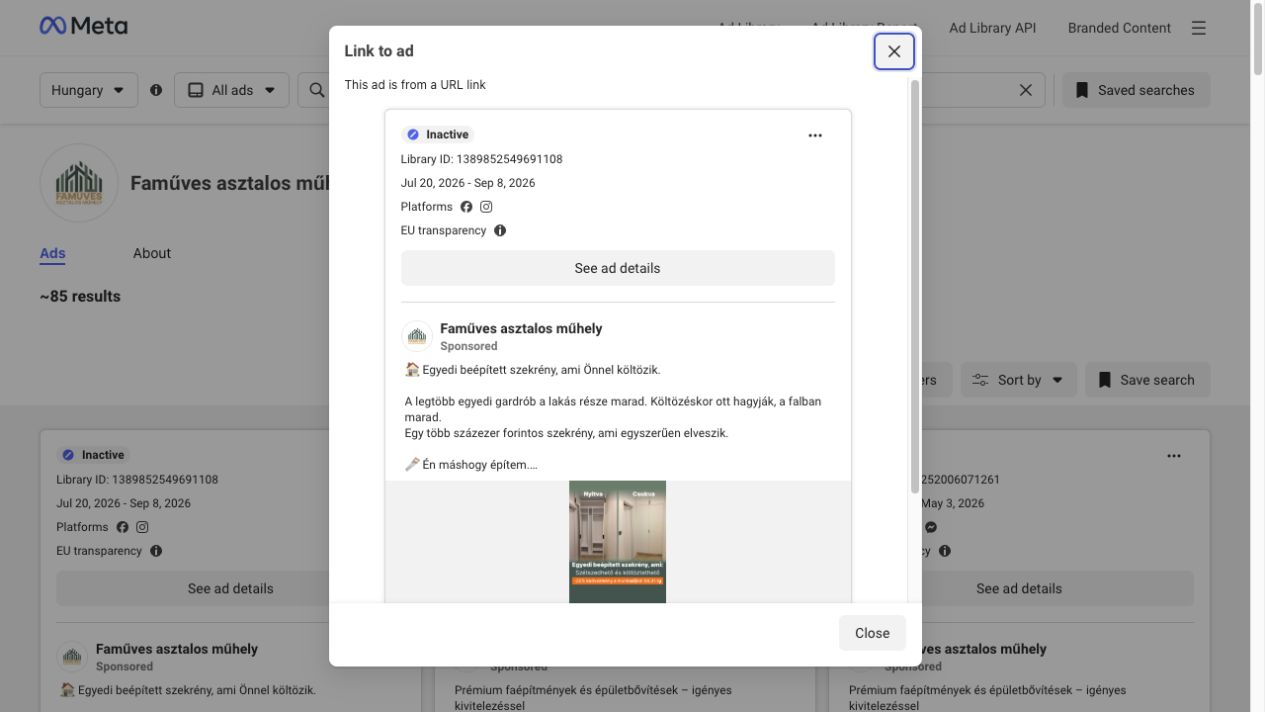Open the Meta hamburger menu icon
The height and width of the screenshot is (712, 1265).
(x=1199, y=28)
